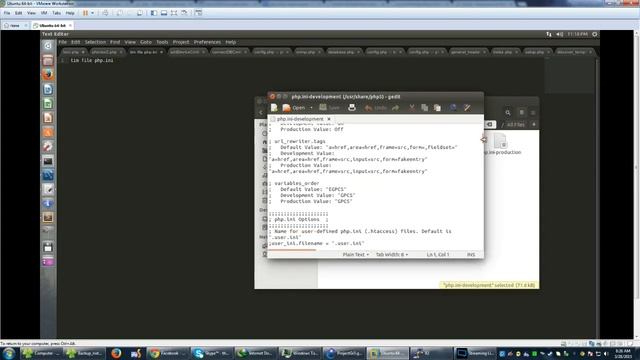Open the Files icon in Ubuntu launcher
The image size is (640, 360).
(x=48, y=60)
